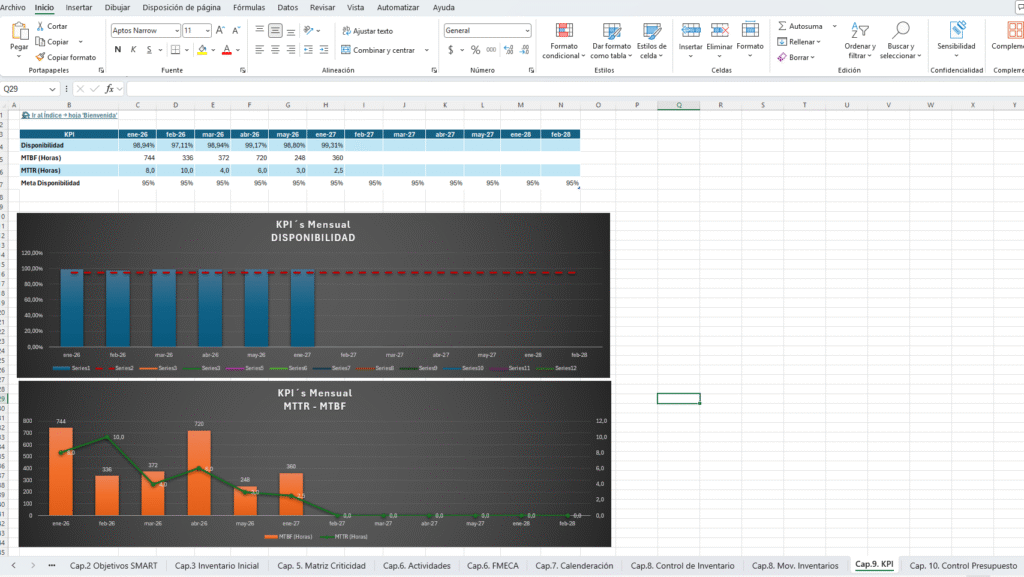The image size is (1024, 577).
Task: Apply the red font color A
Action: click(227, 50)
